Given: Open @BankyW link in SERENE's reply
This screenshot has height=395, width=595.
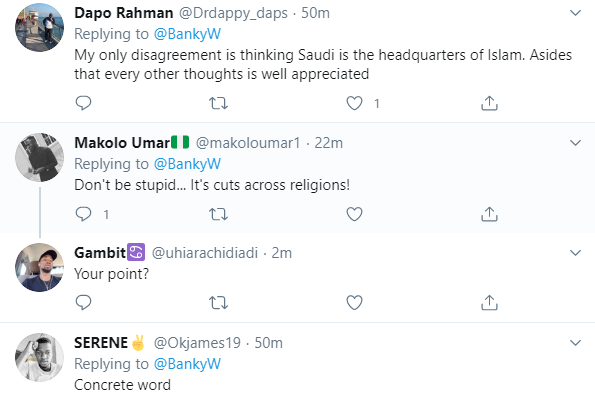Looking at the screenshot, I should 187,364.
